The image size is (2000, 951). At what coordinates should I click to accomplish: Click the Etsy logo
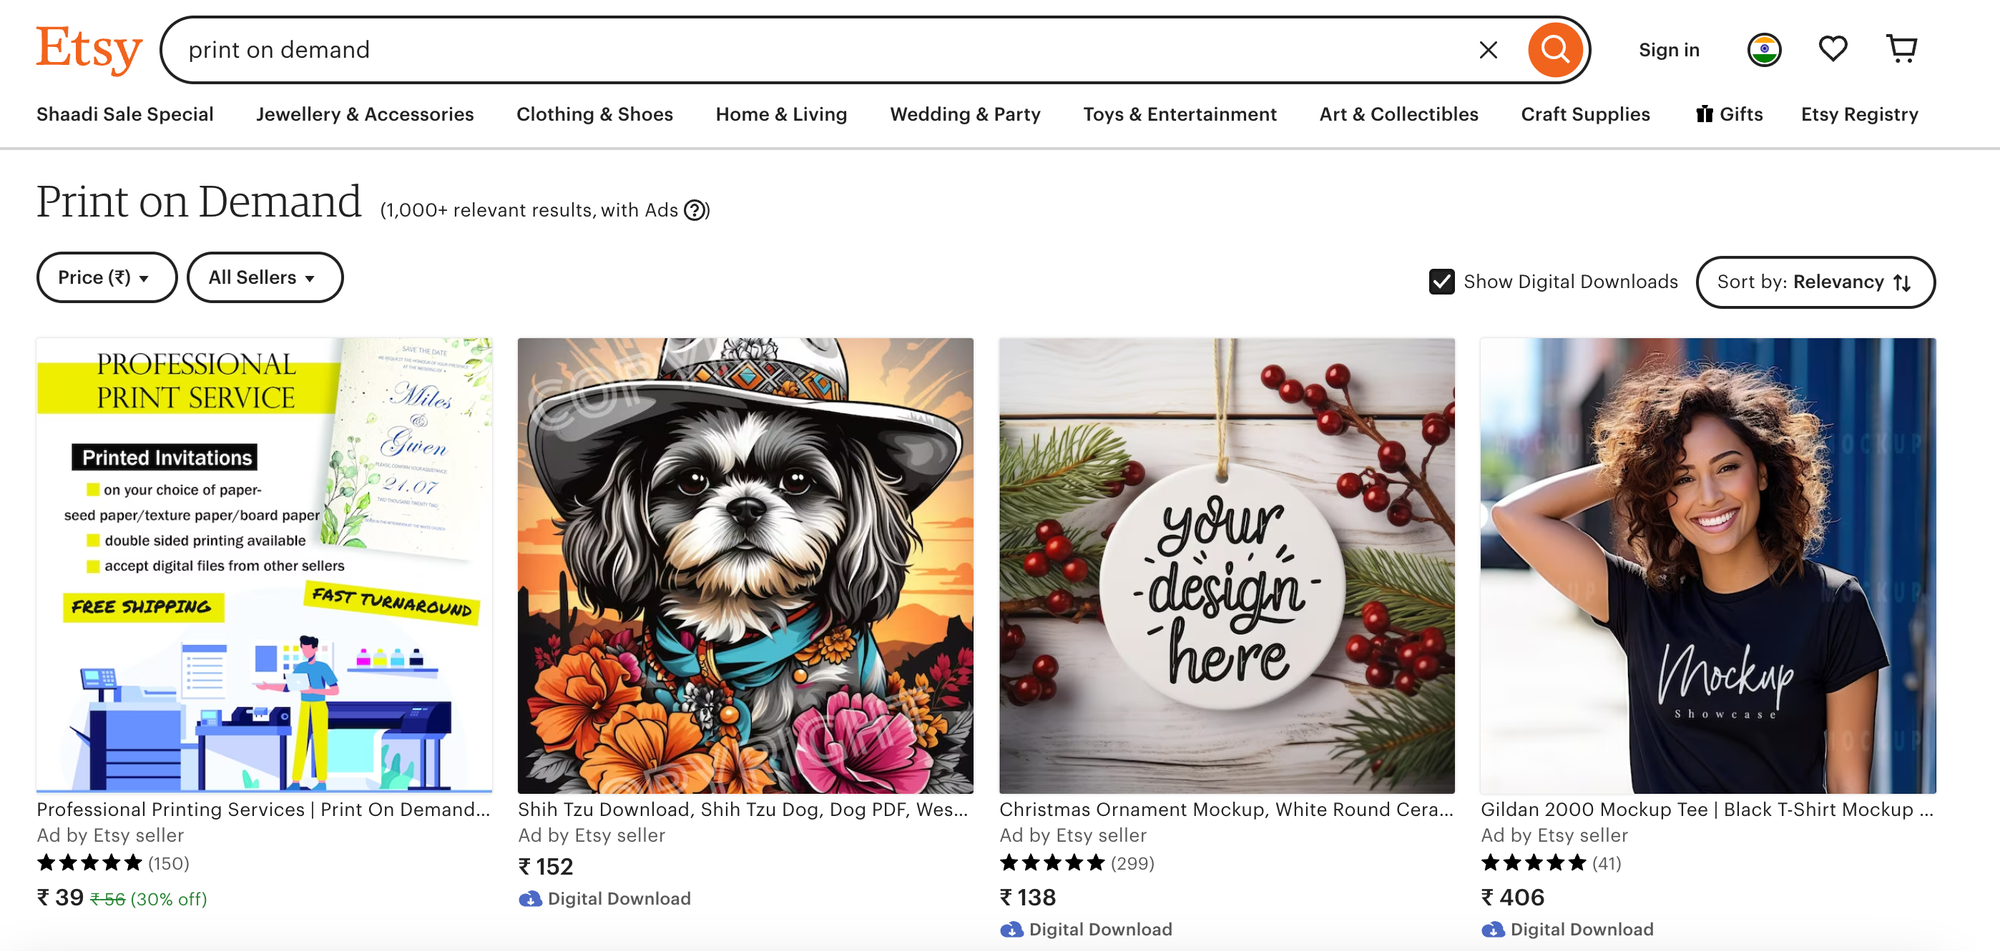pos(88,48)
